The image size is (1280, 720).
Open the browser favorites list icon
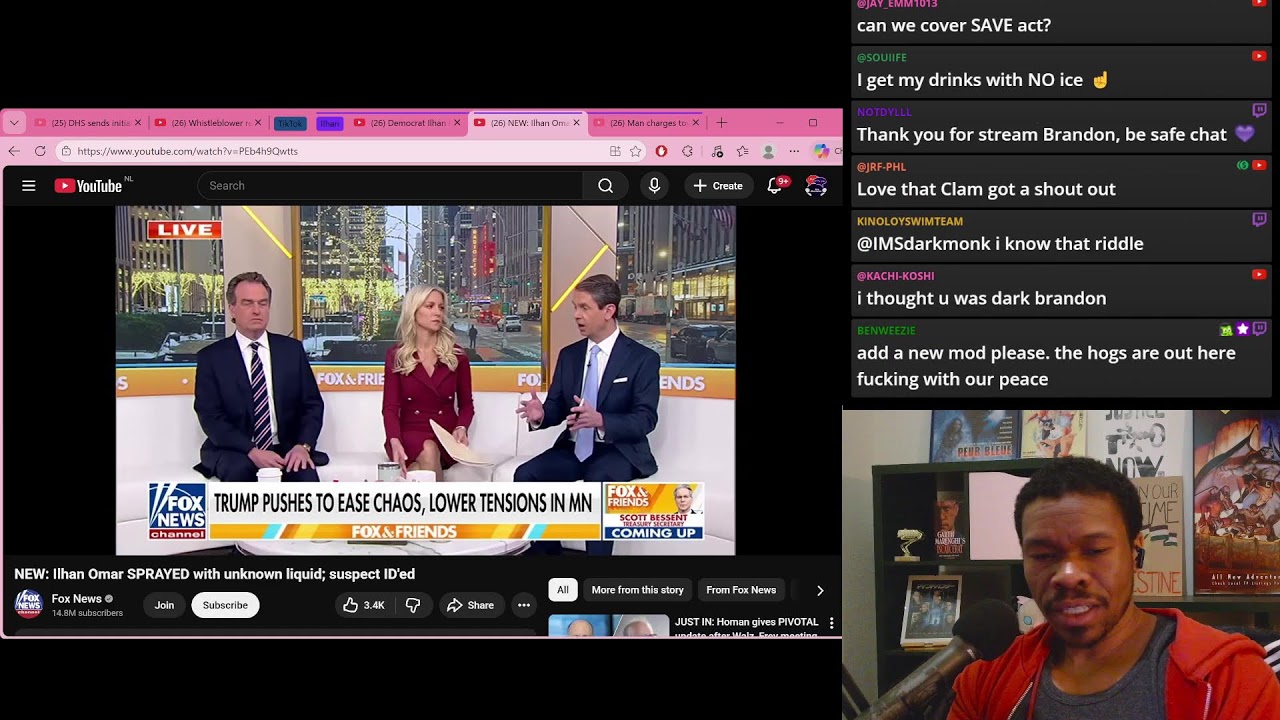[x=742, y=151]
